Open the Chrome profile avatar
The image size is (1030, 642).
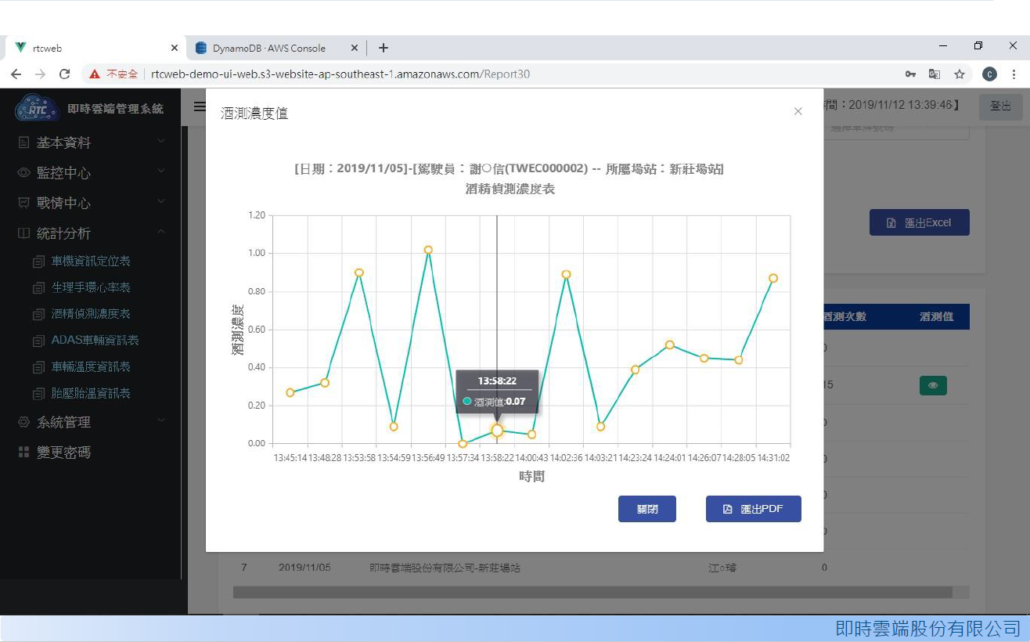click(x=989, y=74)
